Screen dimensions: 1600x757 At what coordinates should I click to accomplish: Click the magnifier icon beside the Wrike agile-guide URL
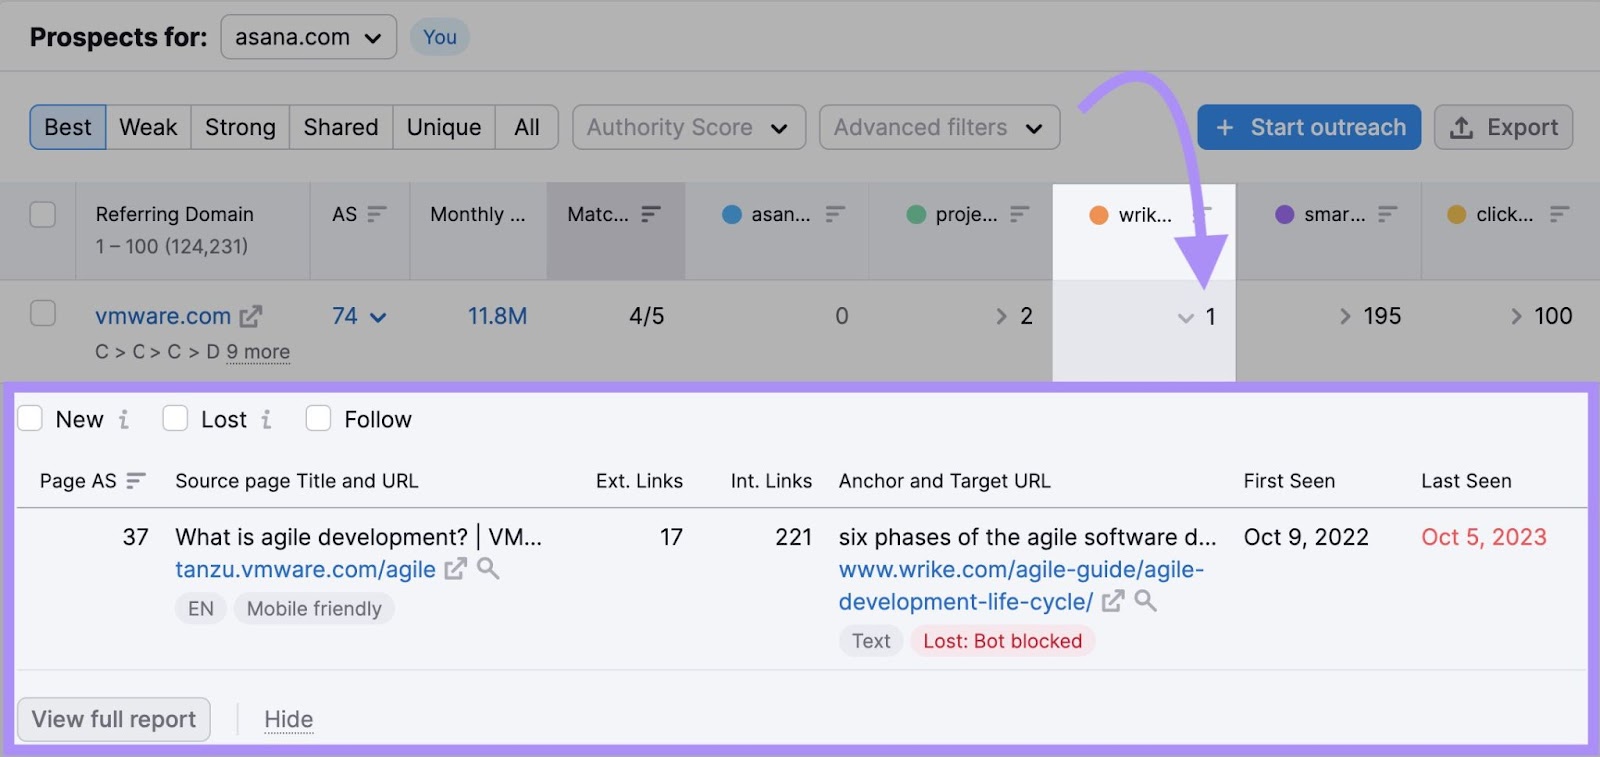[1147, 602]
